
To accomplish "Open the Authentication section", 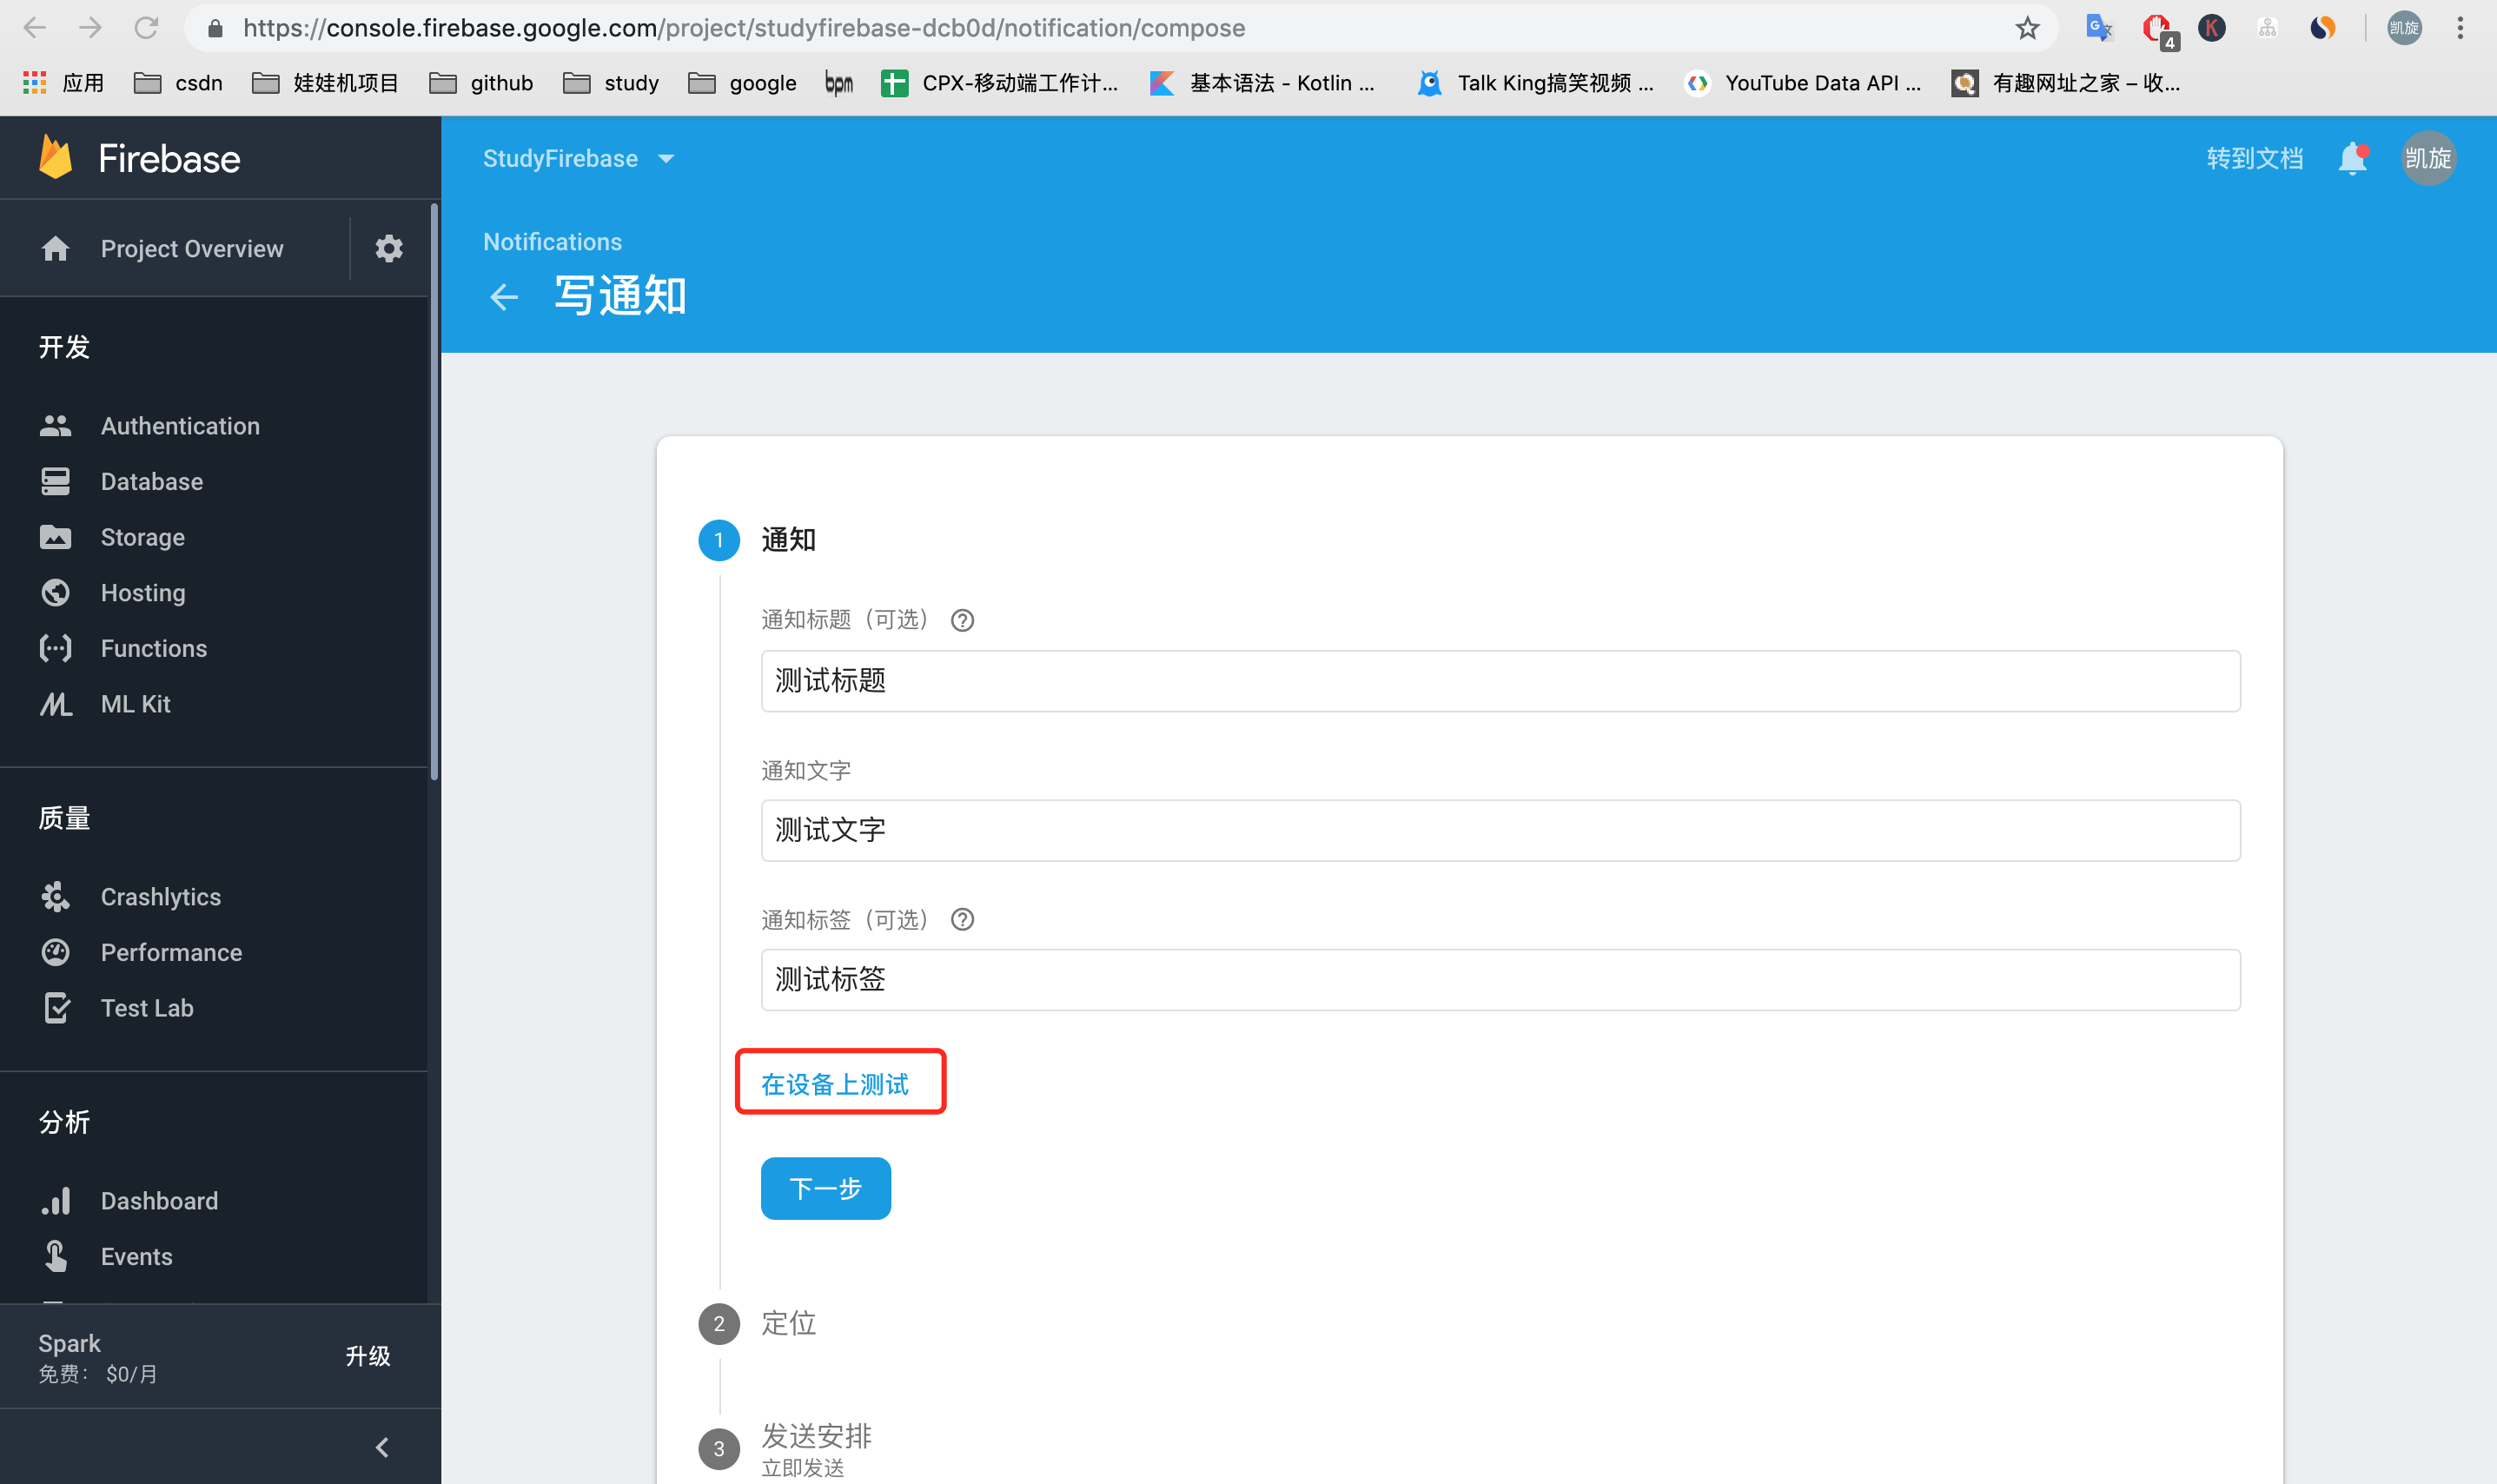I will click(x=179, y=425).
